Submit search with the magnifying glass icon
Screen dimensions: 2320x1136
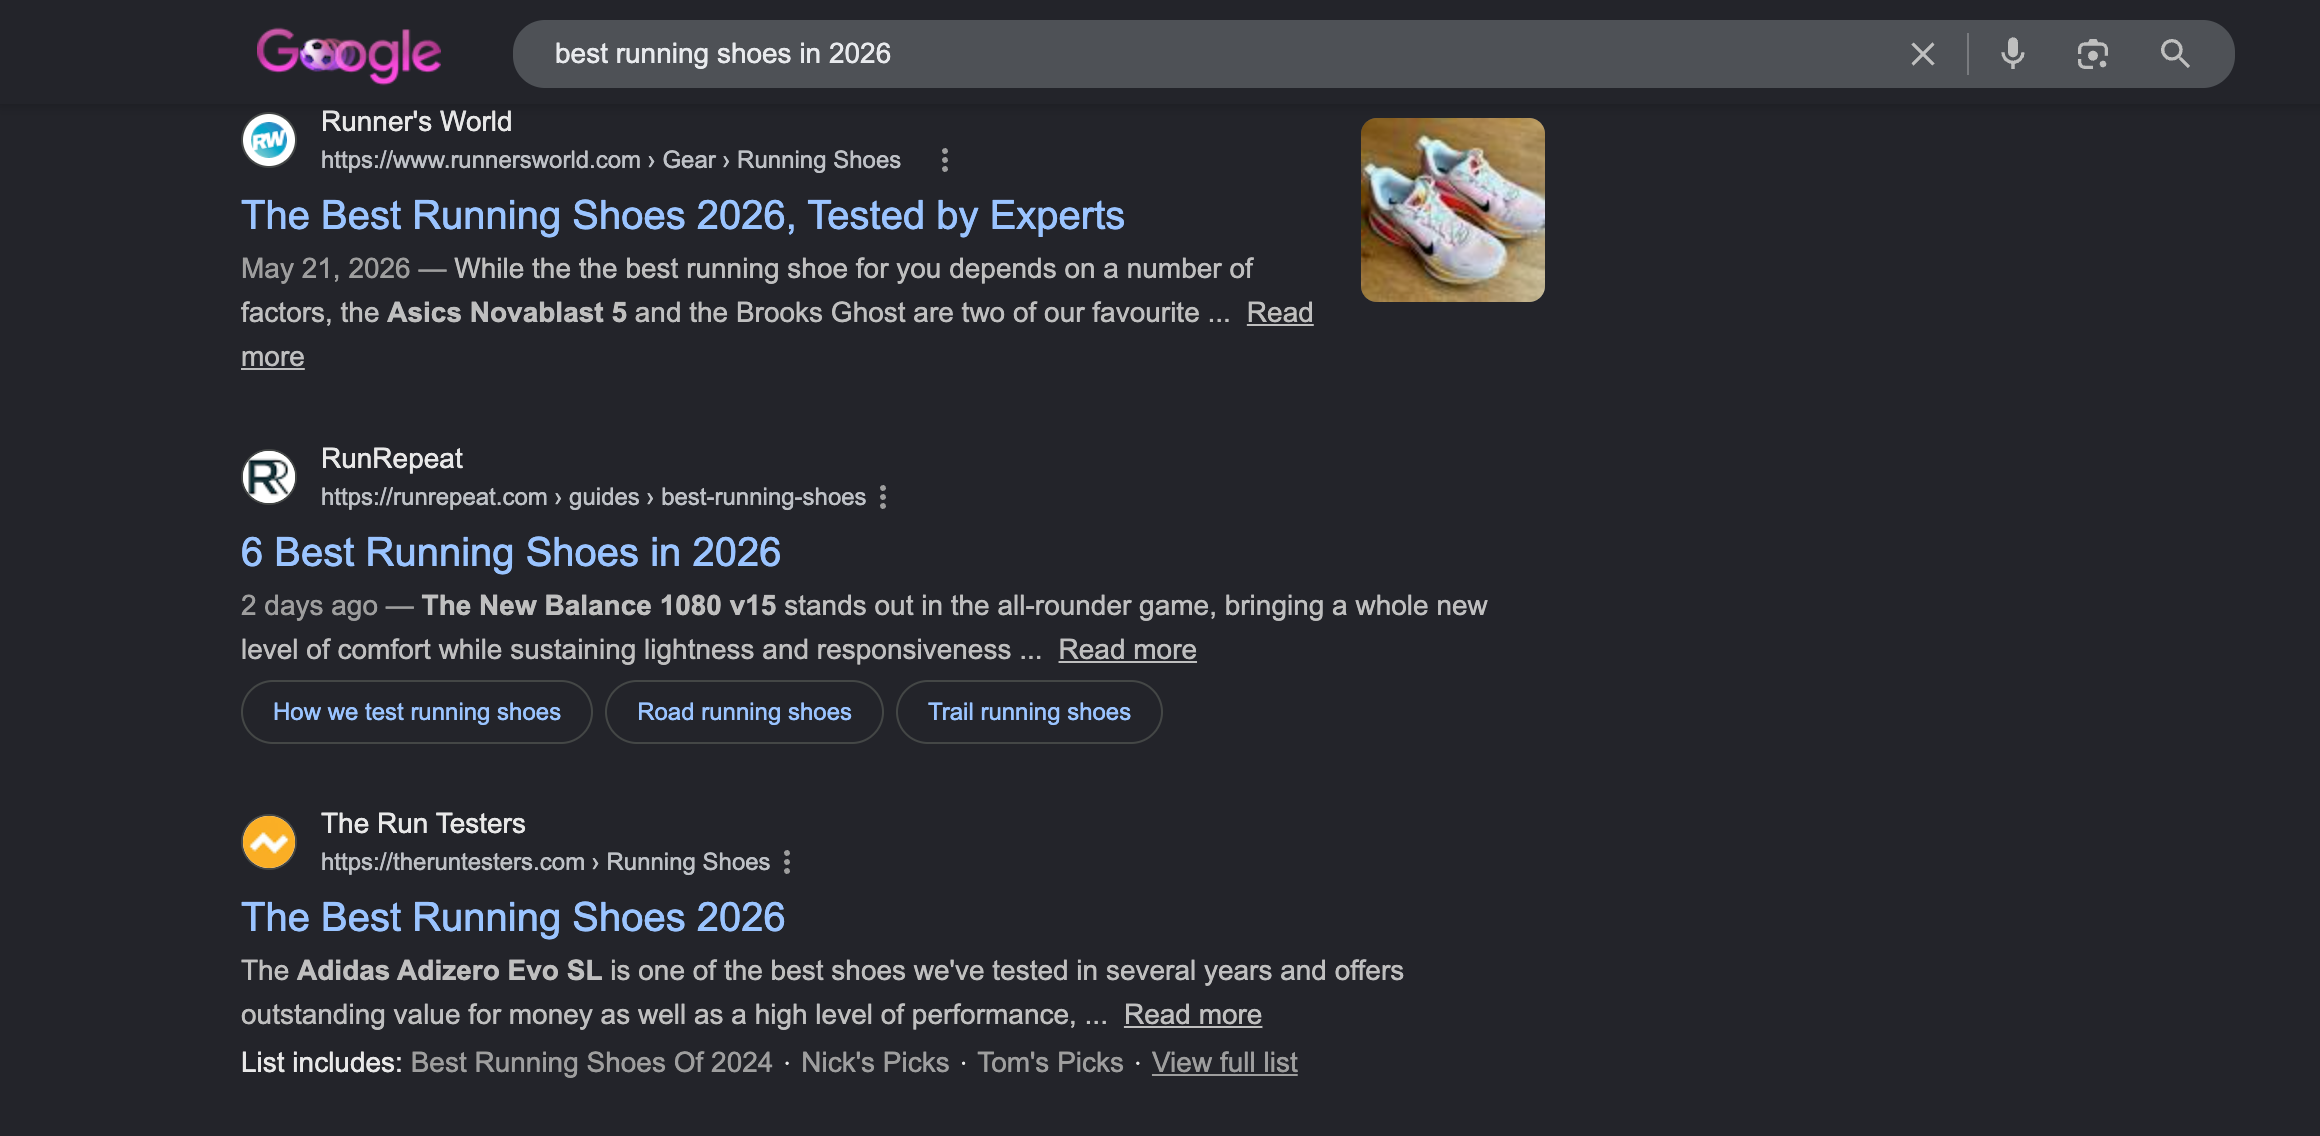[x=2174, y=54]
